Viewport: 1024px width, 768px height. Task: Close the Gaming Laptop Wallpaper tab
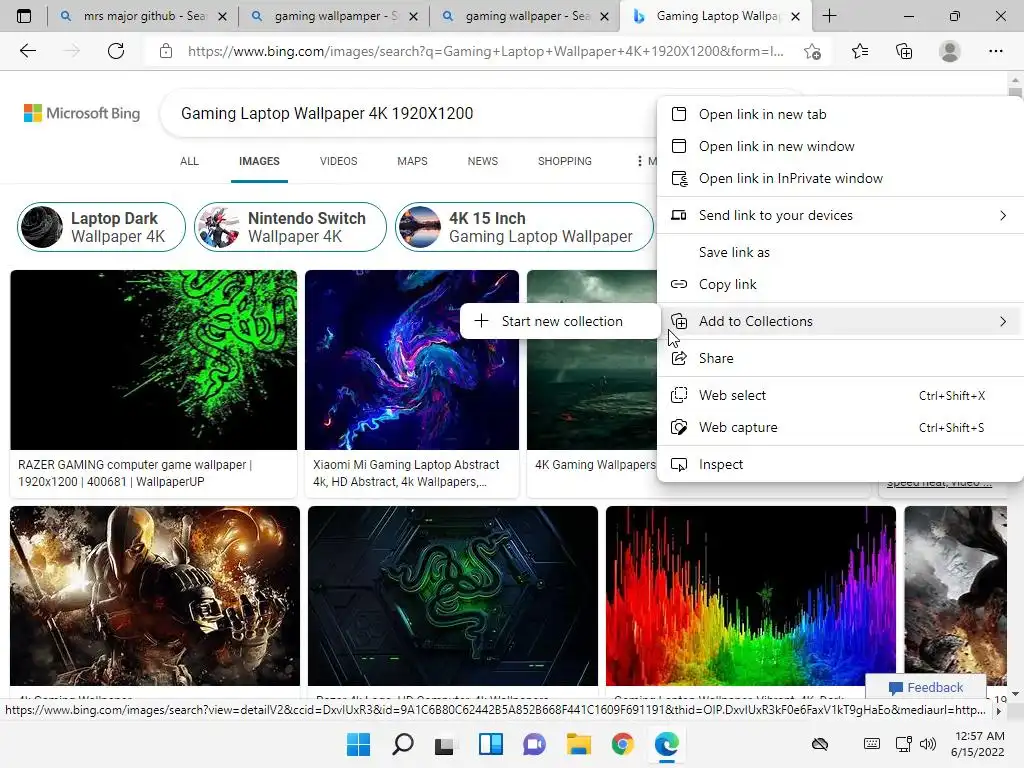click(795, 17)
